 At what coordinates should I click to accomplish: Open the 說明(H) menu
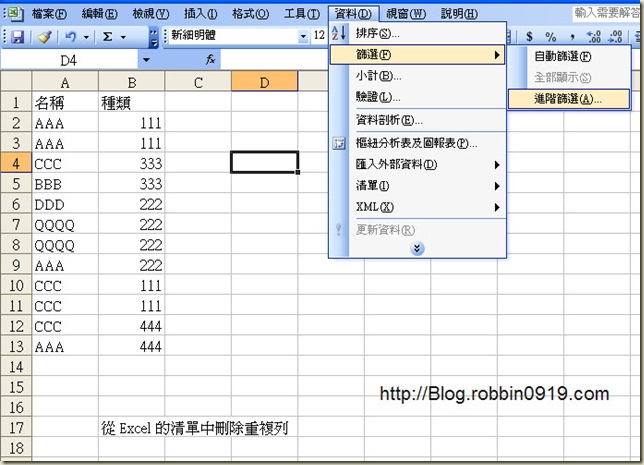pos(459,14)
